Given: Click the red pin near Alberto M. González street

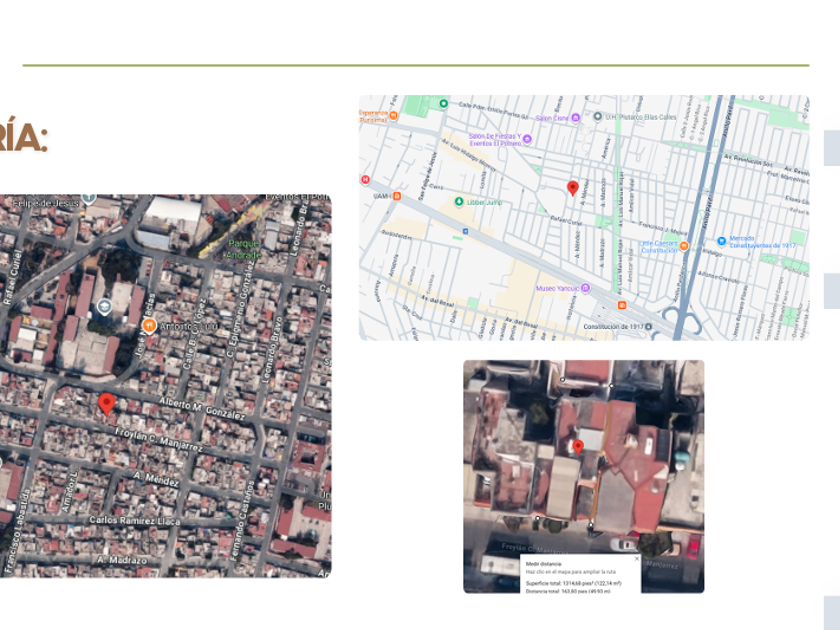Looking at the screenshot, I should pyautogui.click(x=107, y=404).
